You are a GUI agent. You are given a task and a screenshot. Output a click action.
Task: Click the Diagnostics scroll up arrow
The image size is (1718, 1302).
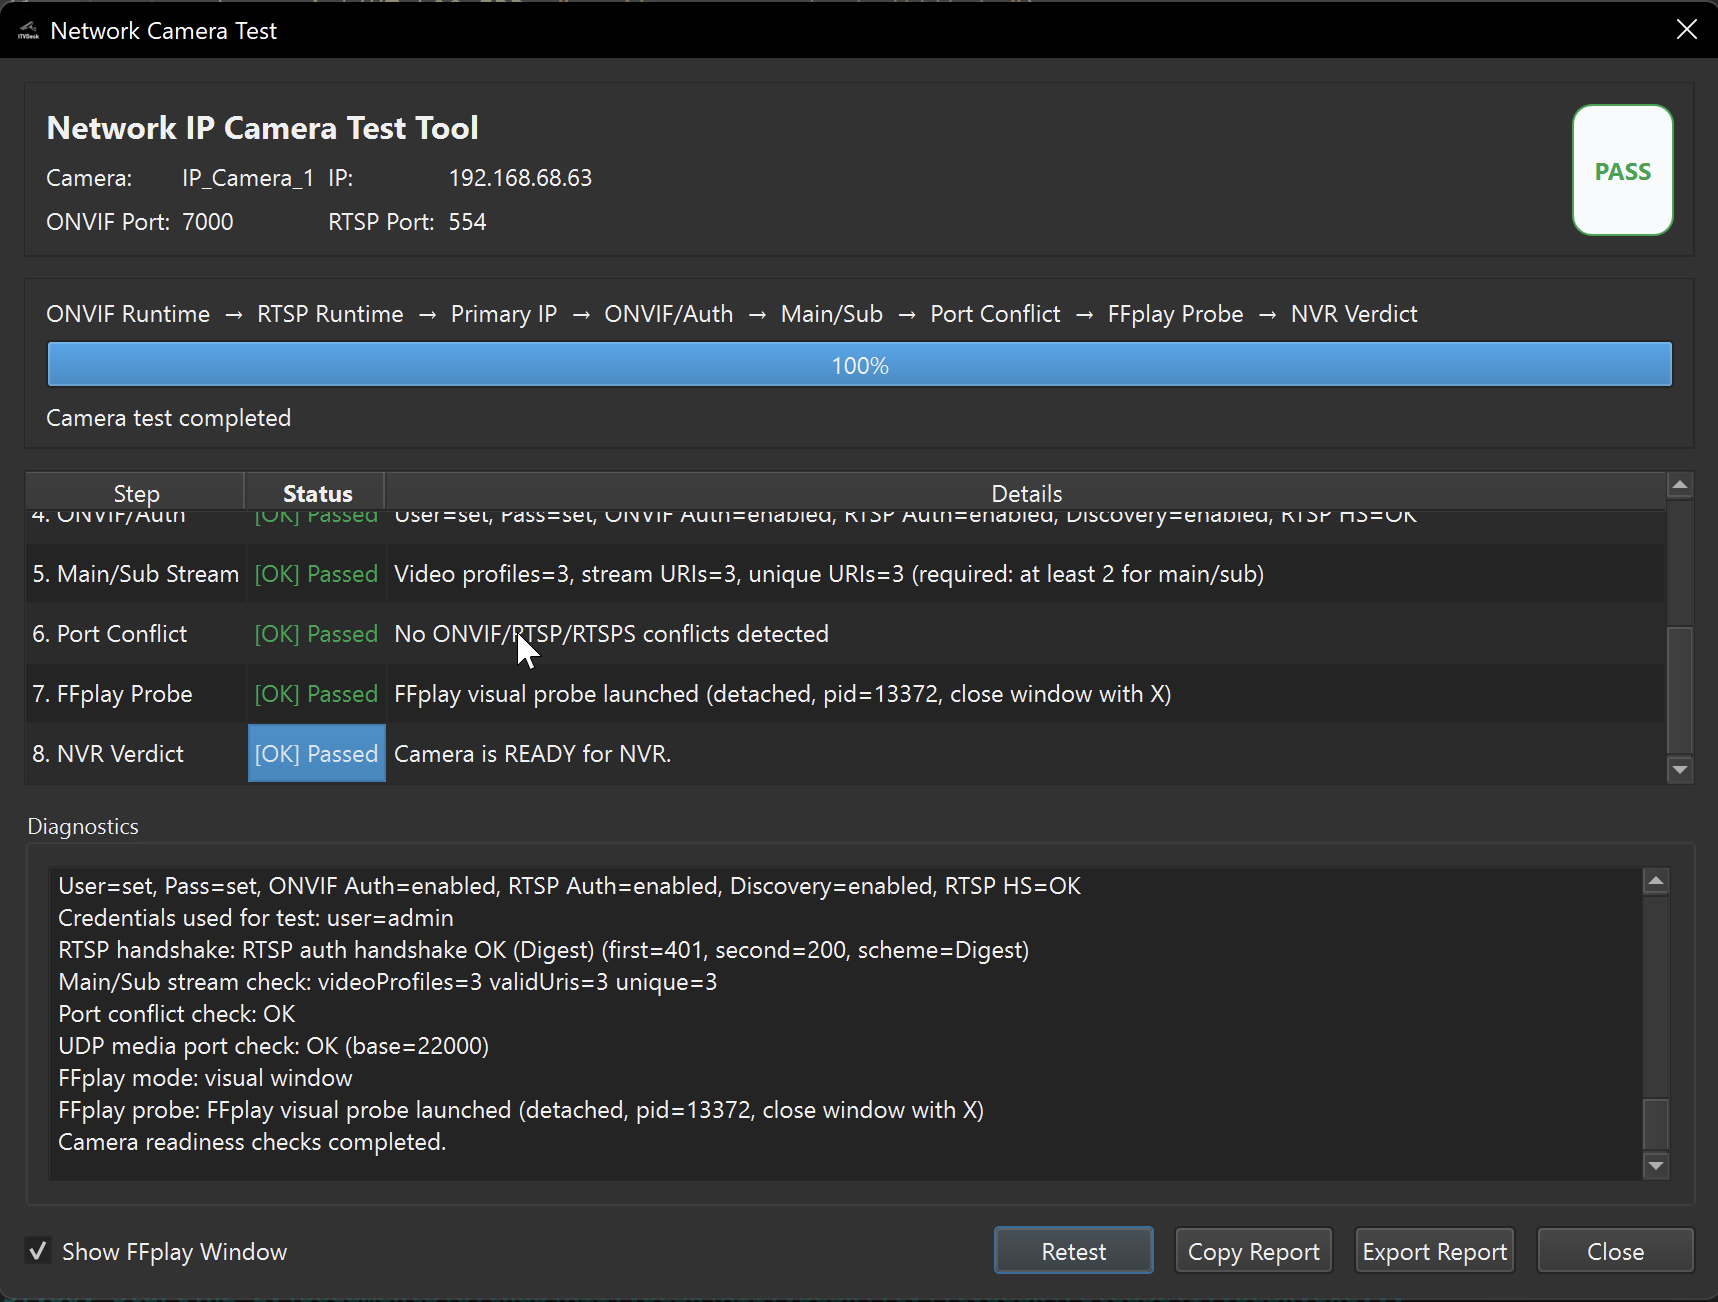[x=1656, y=881]
